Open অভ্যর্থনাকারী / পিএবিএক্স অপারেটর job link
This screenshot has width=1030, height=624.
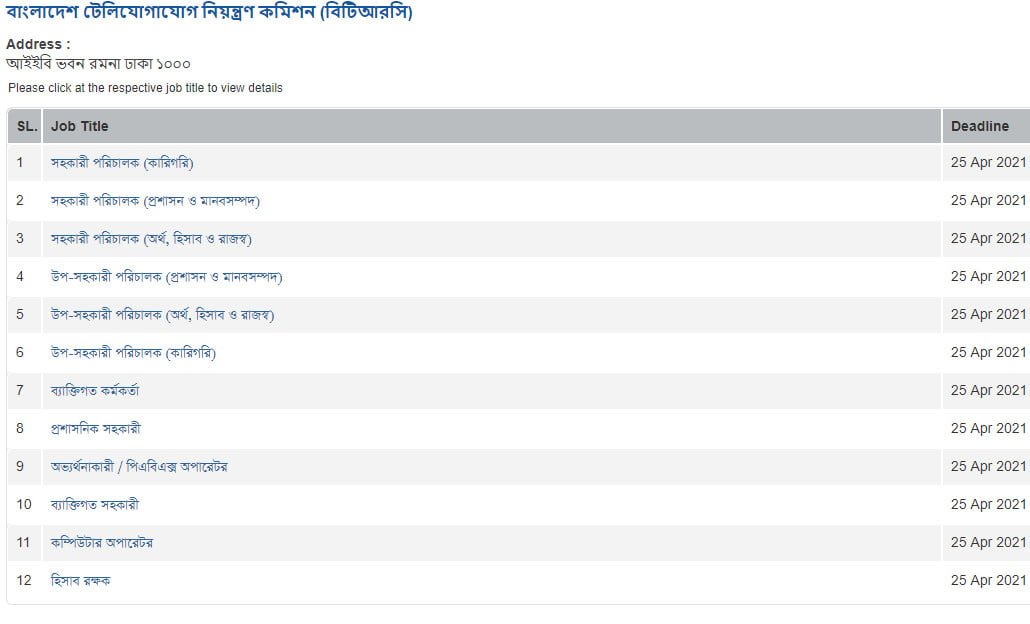coord(139,466)
